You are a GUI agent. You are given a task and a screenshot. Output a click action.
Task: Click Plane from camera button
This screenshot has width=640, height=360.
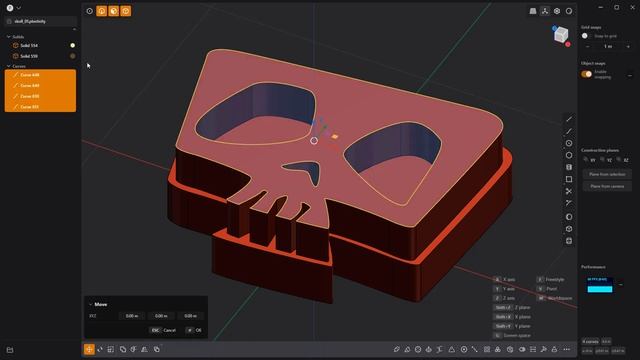[607, 186]
